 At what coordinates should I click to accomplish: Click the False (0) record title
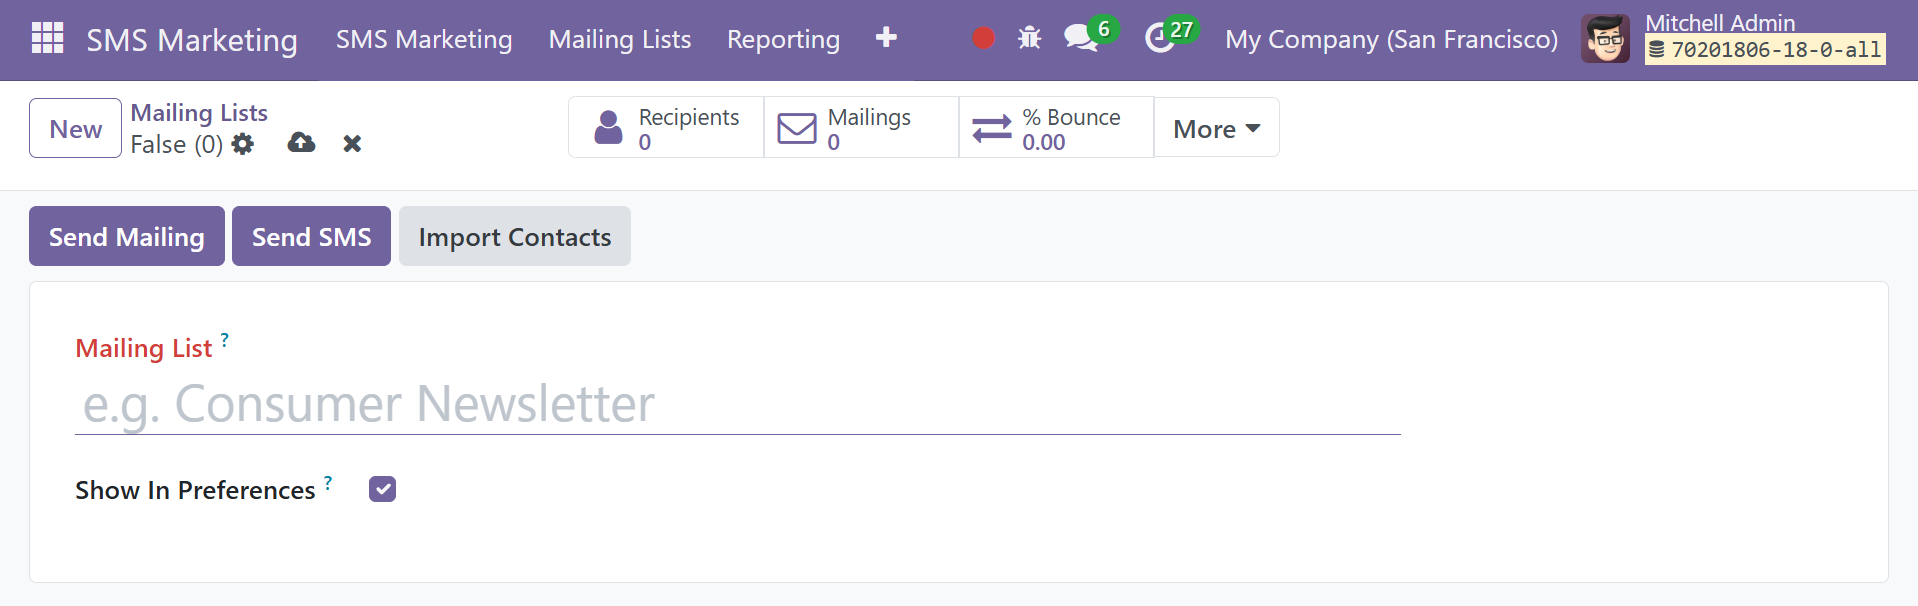177,145
